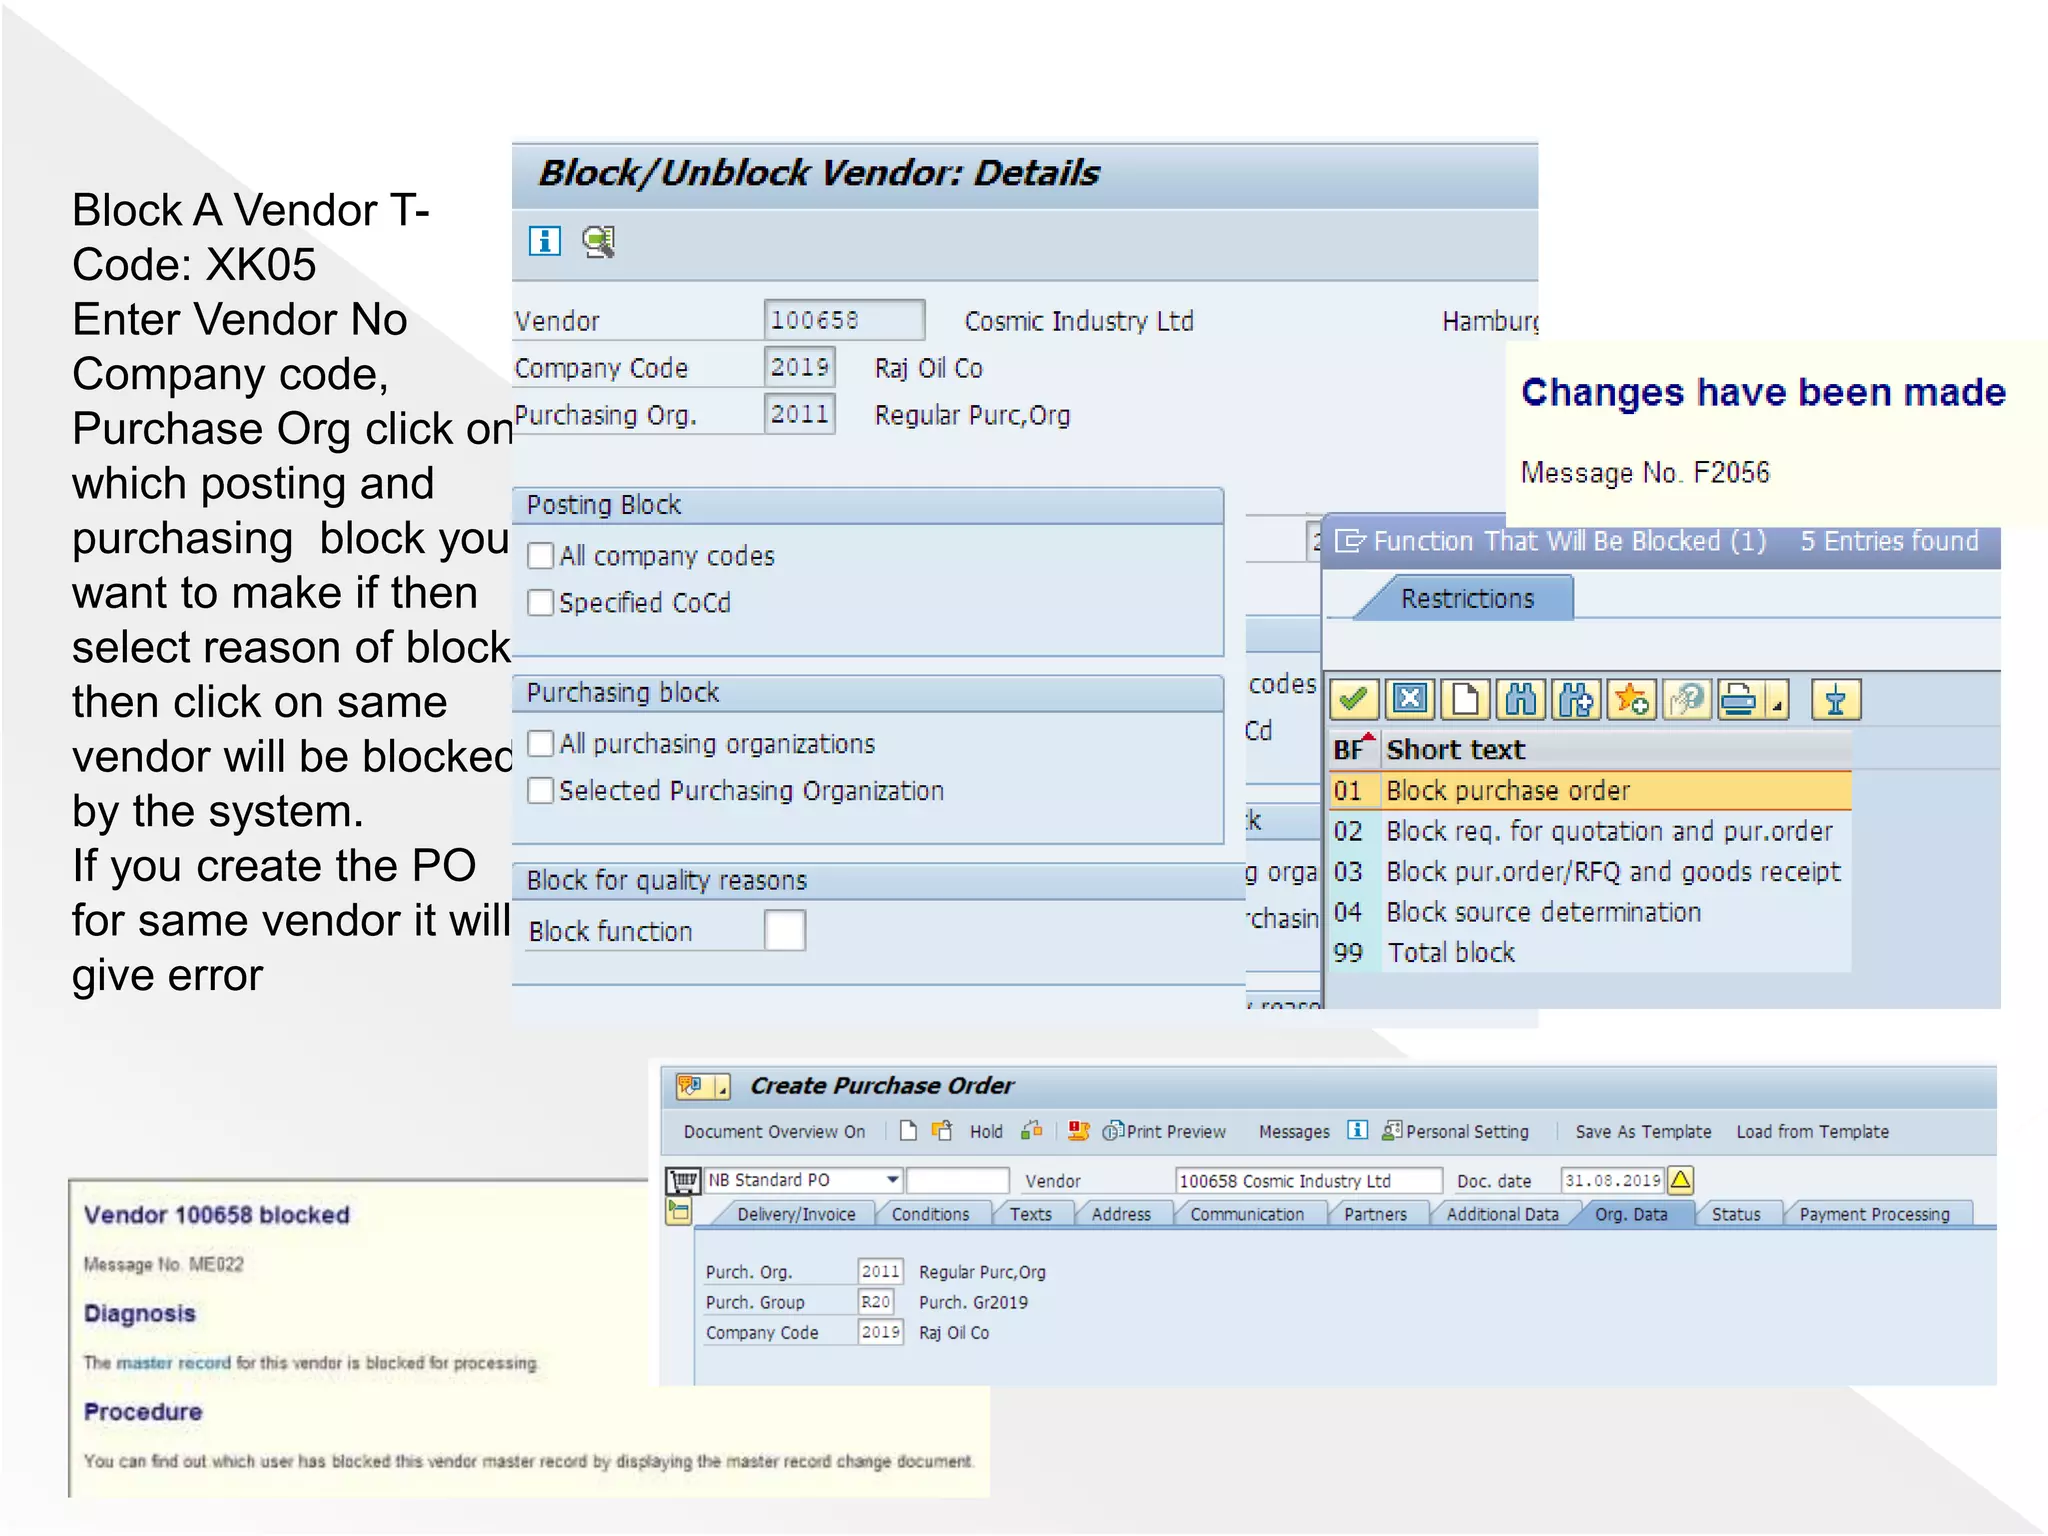Select row 01 Block purchase order
Viewport: 2048px width, 1536px height.
[x=1590, y=790]
